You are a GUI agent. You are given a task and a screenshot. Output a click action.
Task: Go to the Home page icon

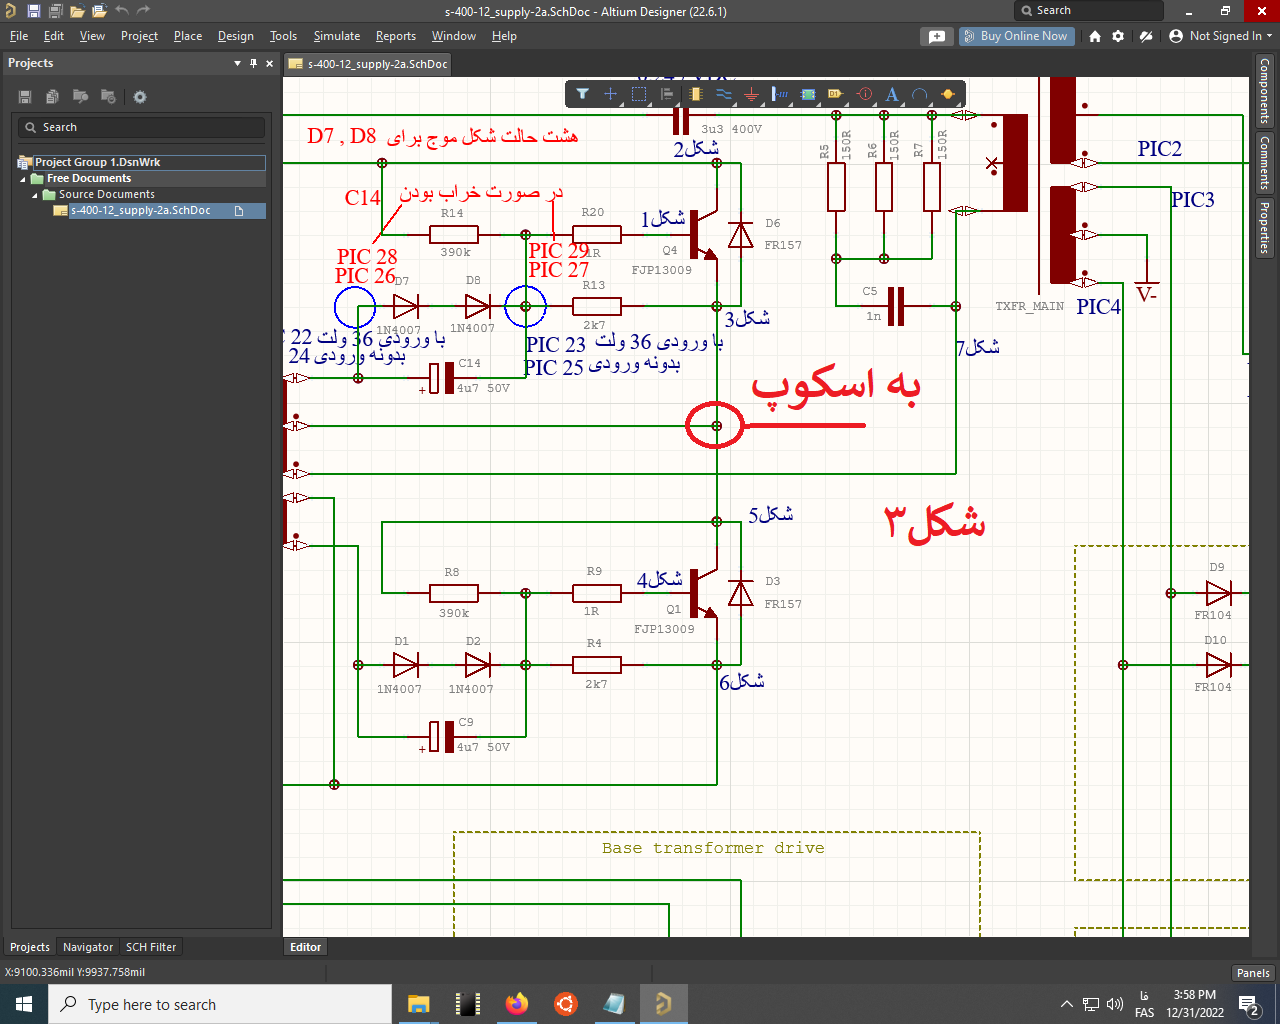1095,36
